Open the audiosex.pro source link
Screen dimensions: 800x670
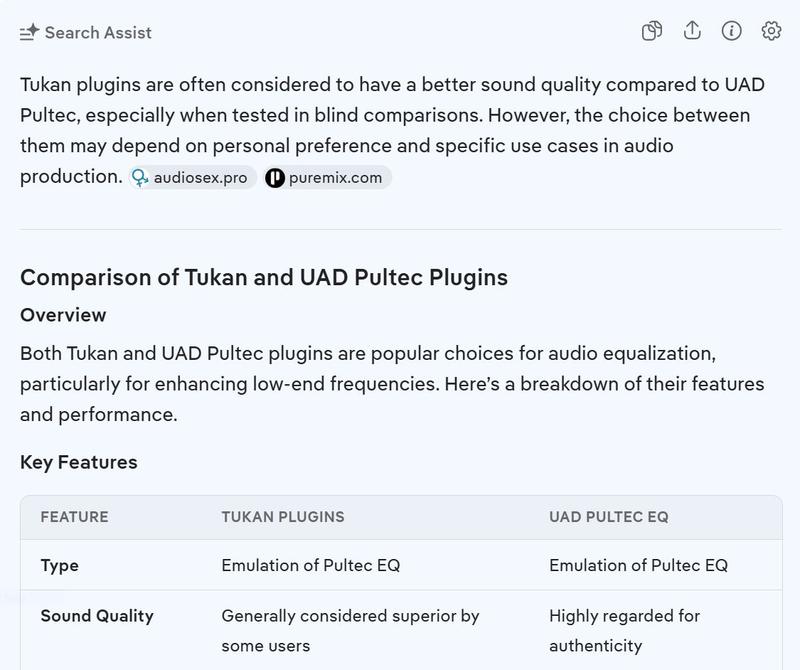tap(200, 178)
